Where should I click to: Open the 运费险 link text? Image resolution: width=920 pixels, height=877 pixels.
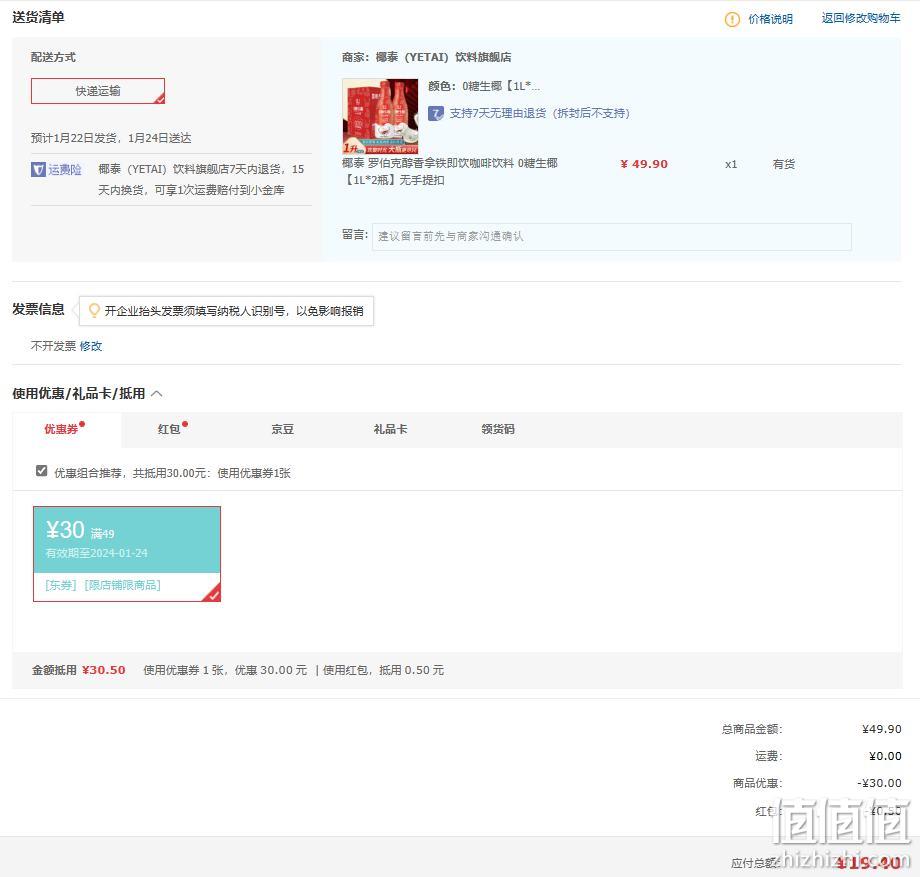(x=65, y=170)
